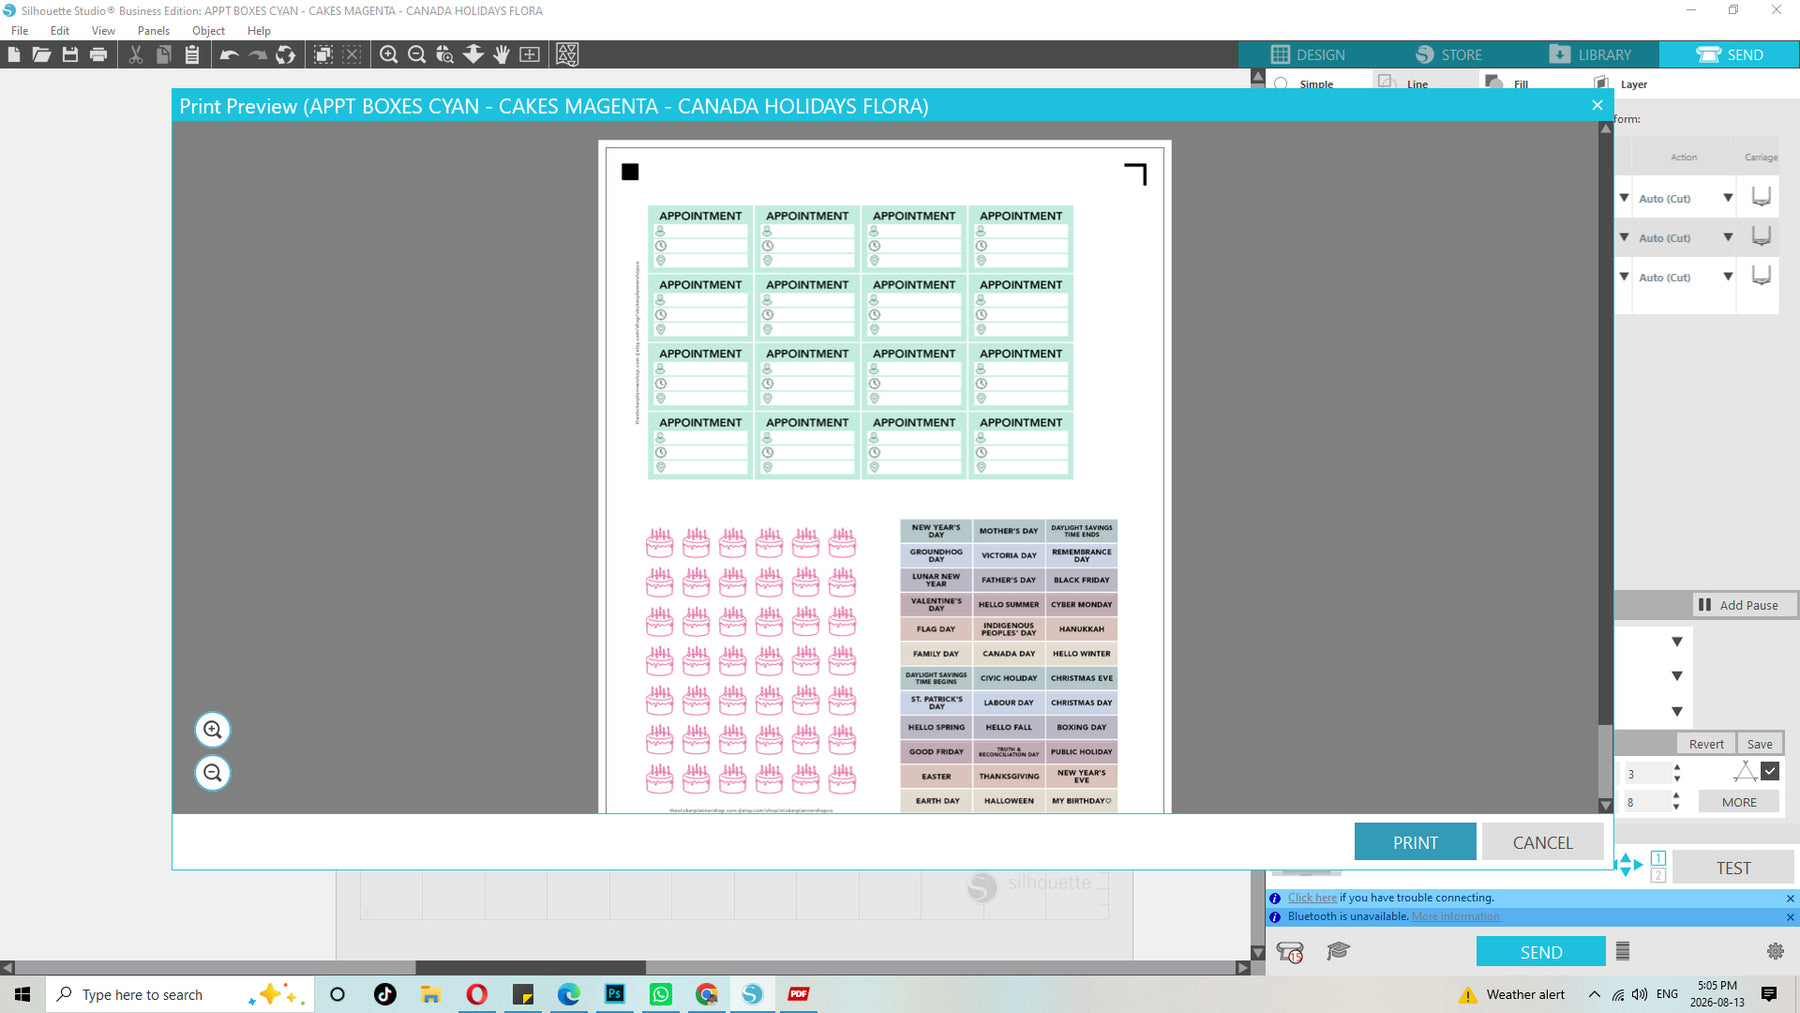Switch to the LIBRARY tab

click(x=1589, y=55)
